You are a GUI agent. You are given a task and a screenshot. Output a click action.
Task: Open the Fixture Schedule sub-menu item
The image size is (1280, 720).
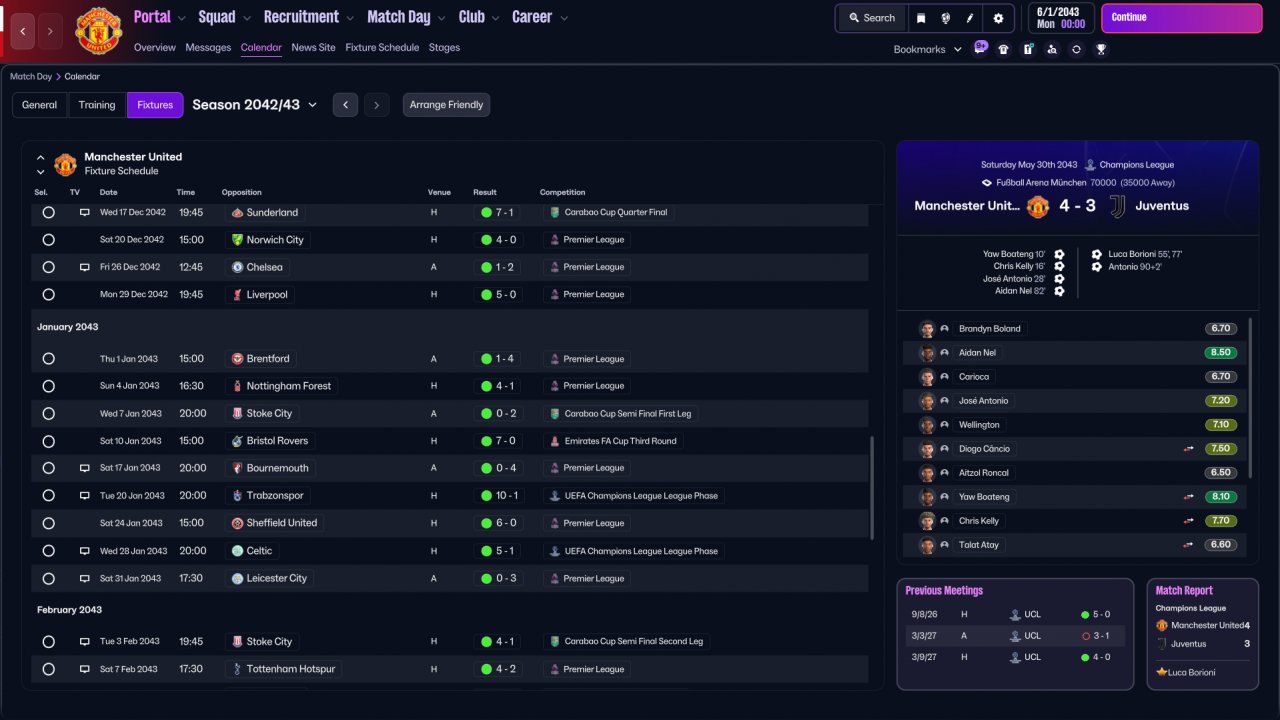point(382,48)
